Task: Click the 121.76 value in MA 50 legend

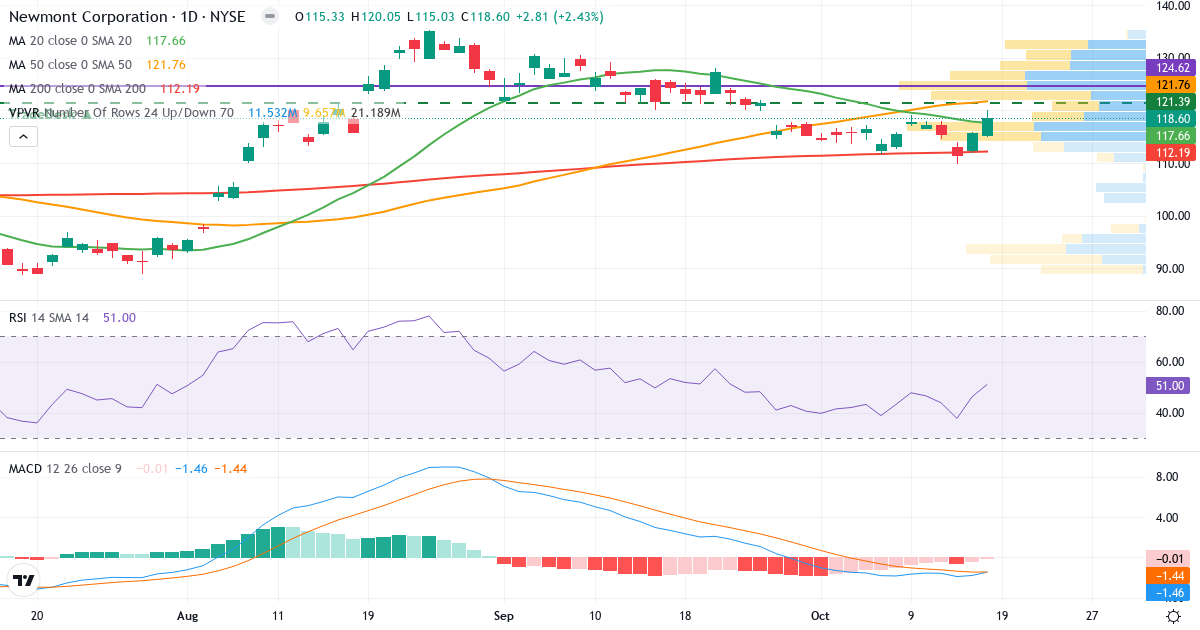Action: (165, 65)
